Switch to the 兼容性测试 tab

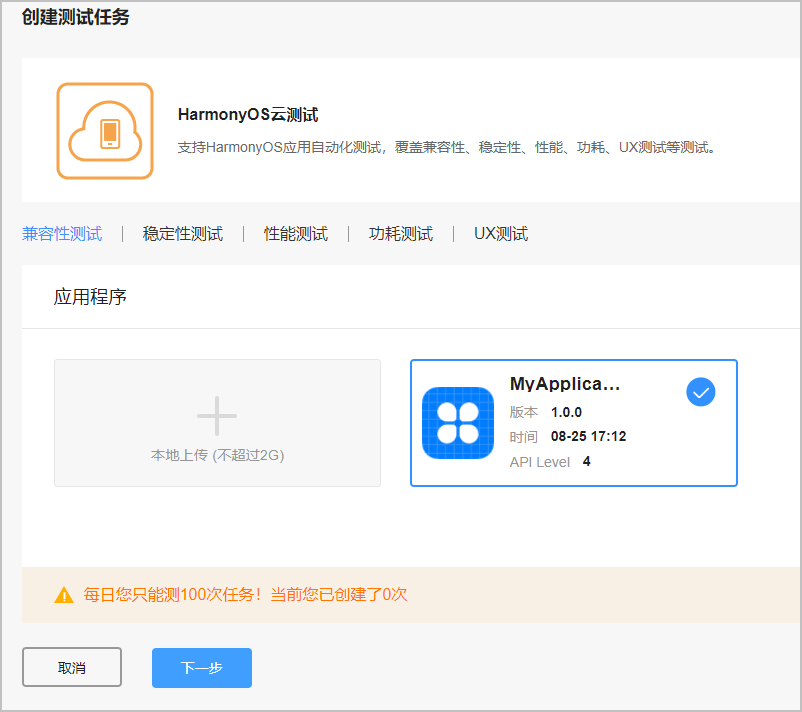(x=62, y=234)
